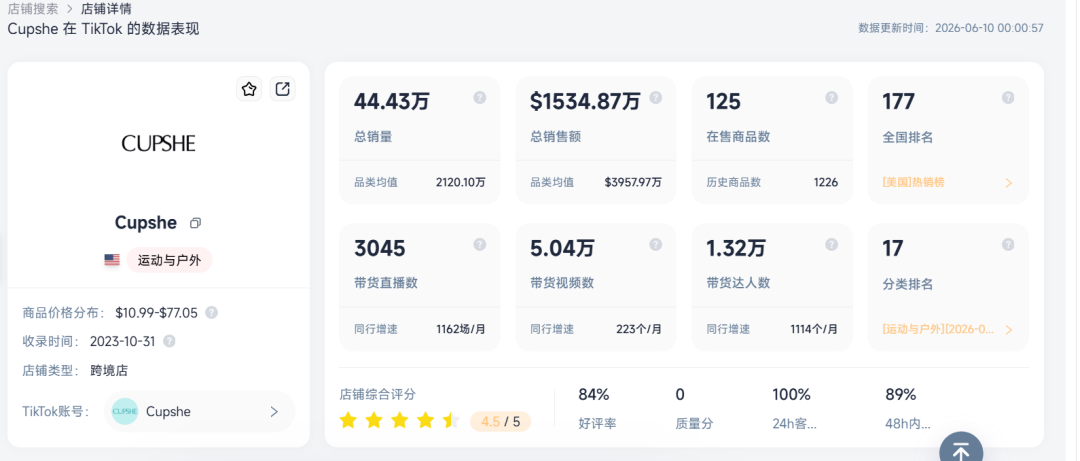Click the 1114个/月 同行增速 value
The image size is (1080, 461).
point(814,329)
